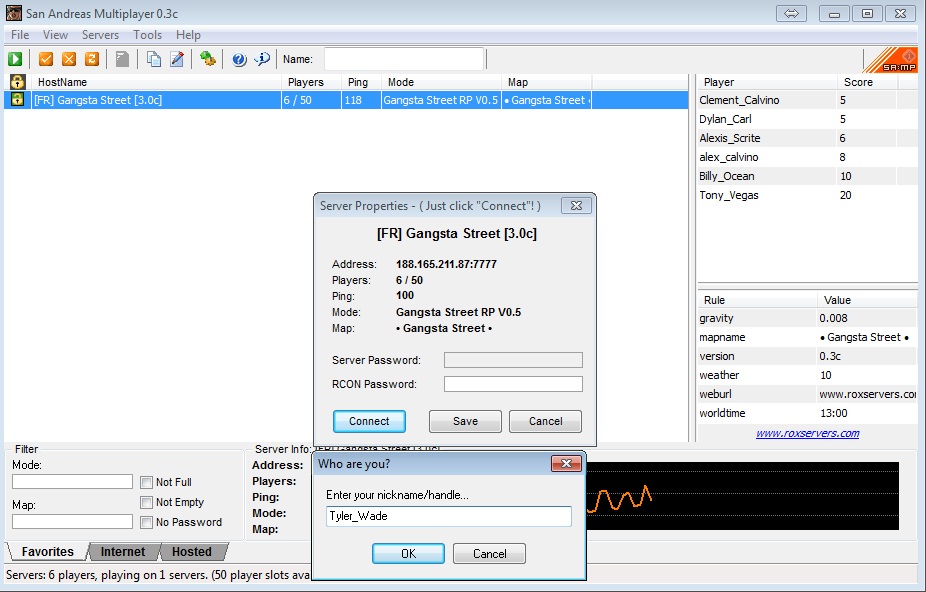Select player Billy_Ocean in the list
The width and height of the screenshot is (926, 592).
pyautogui.click(x=807, y=175)
